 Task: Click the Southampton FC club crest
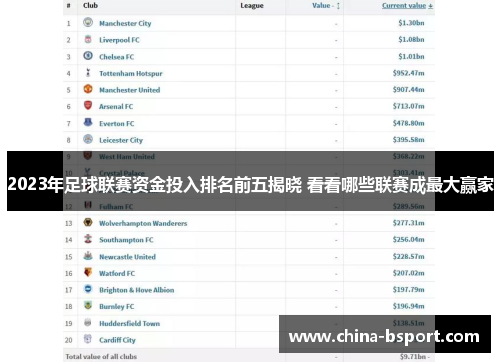coord(88,239)
